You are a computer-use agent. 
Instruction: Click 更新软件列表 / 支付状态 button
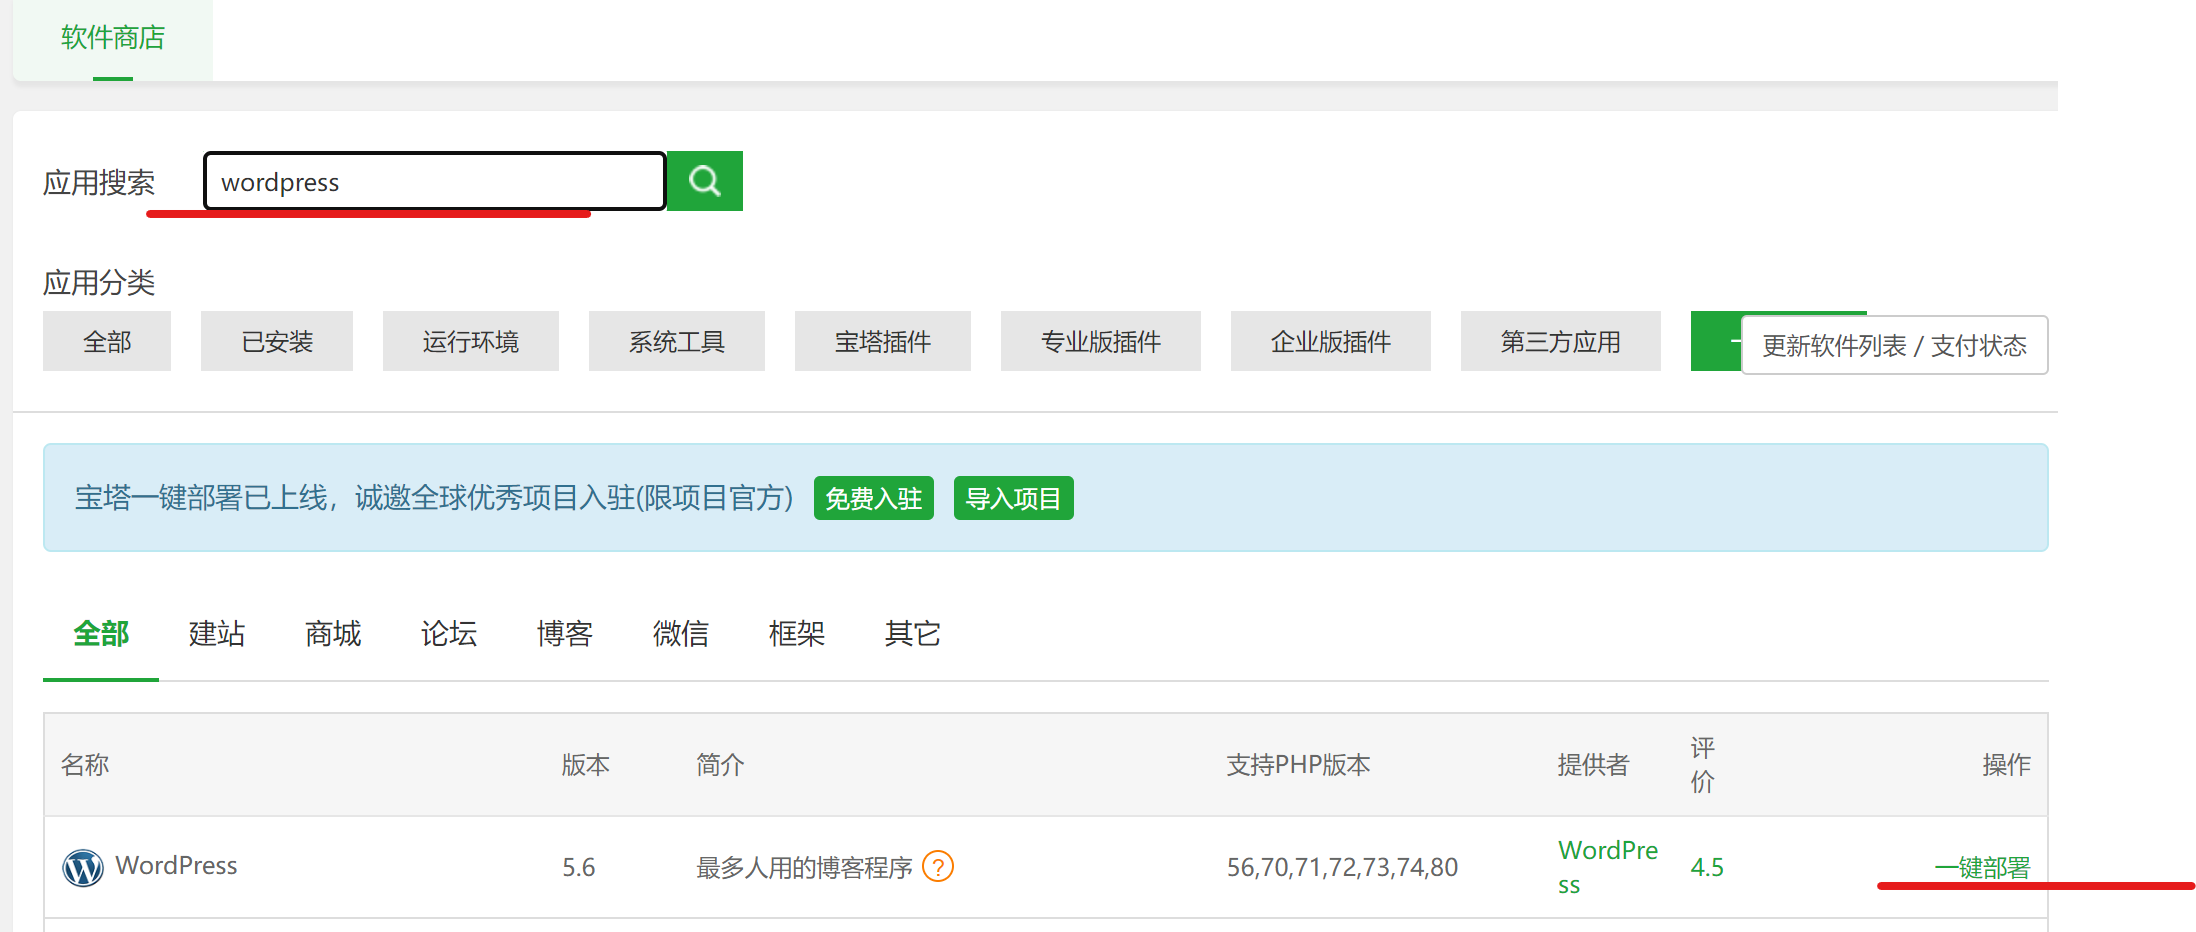1893,346
